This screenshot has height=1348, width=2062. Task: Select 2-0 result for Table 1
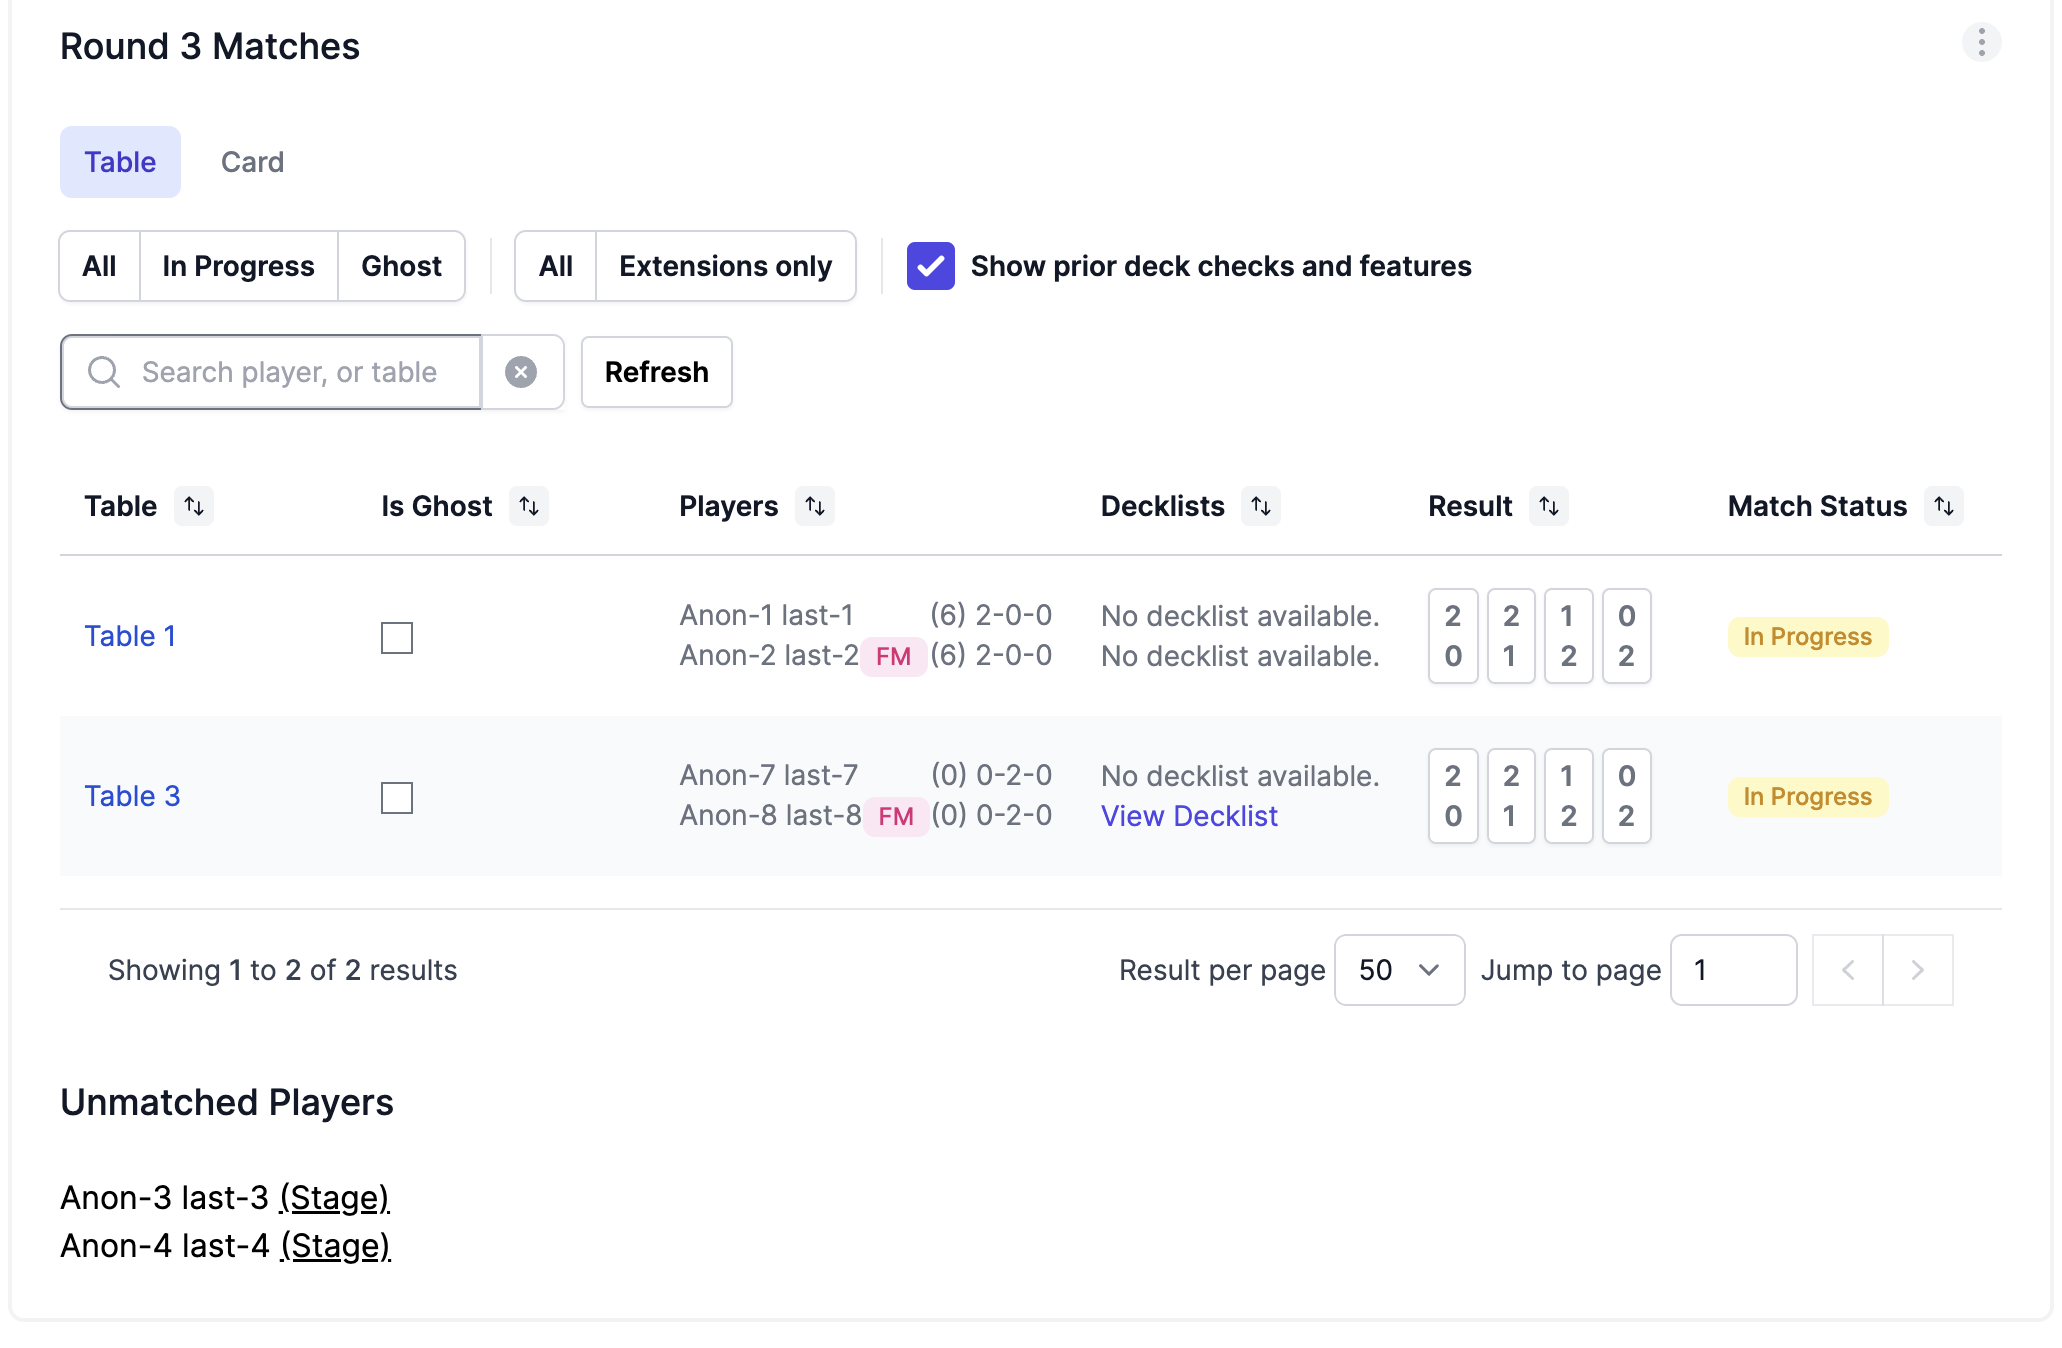[x=1453, y=636]
